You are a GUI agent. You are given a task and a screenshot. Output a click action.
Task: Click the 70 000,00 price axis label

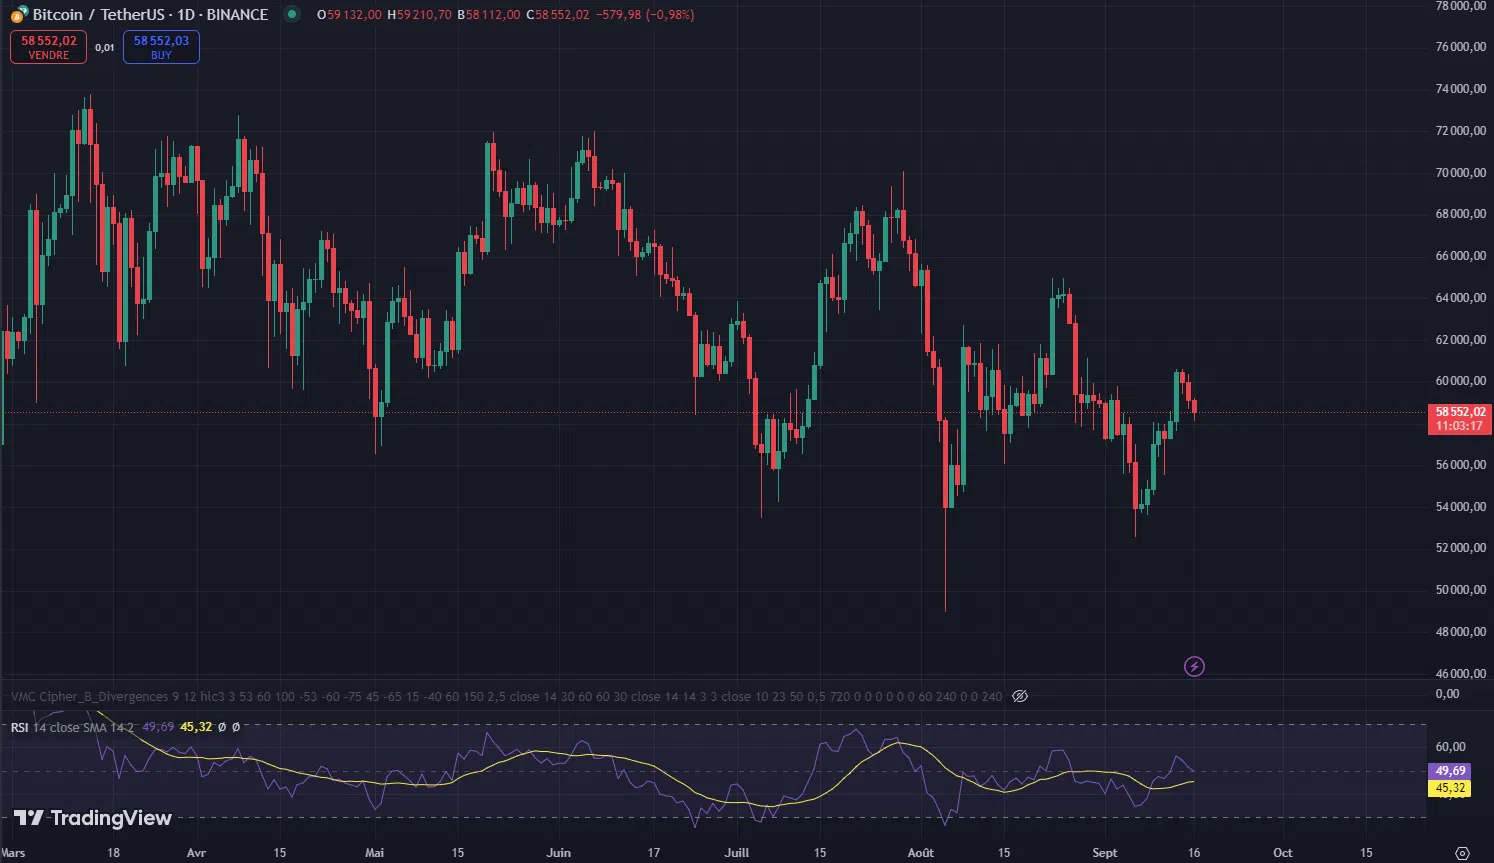tap(1460, 173)
